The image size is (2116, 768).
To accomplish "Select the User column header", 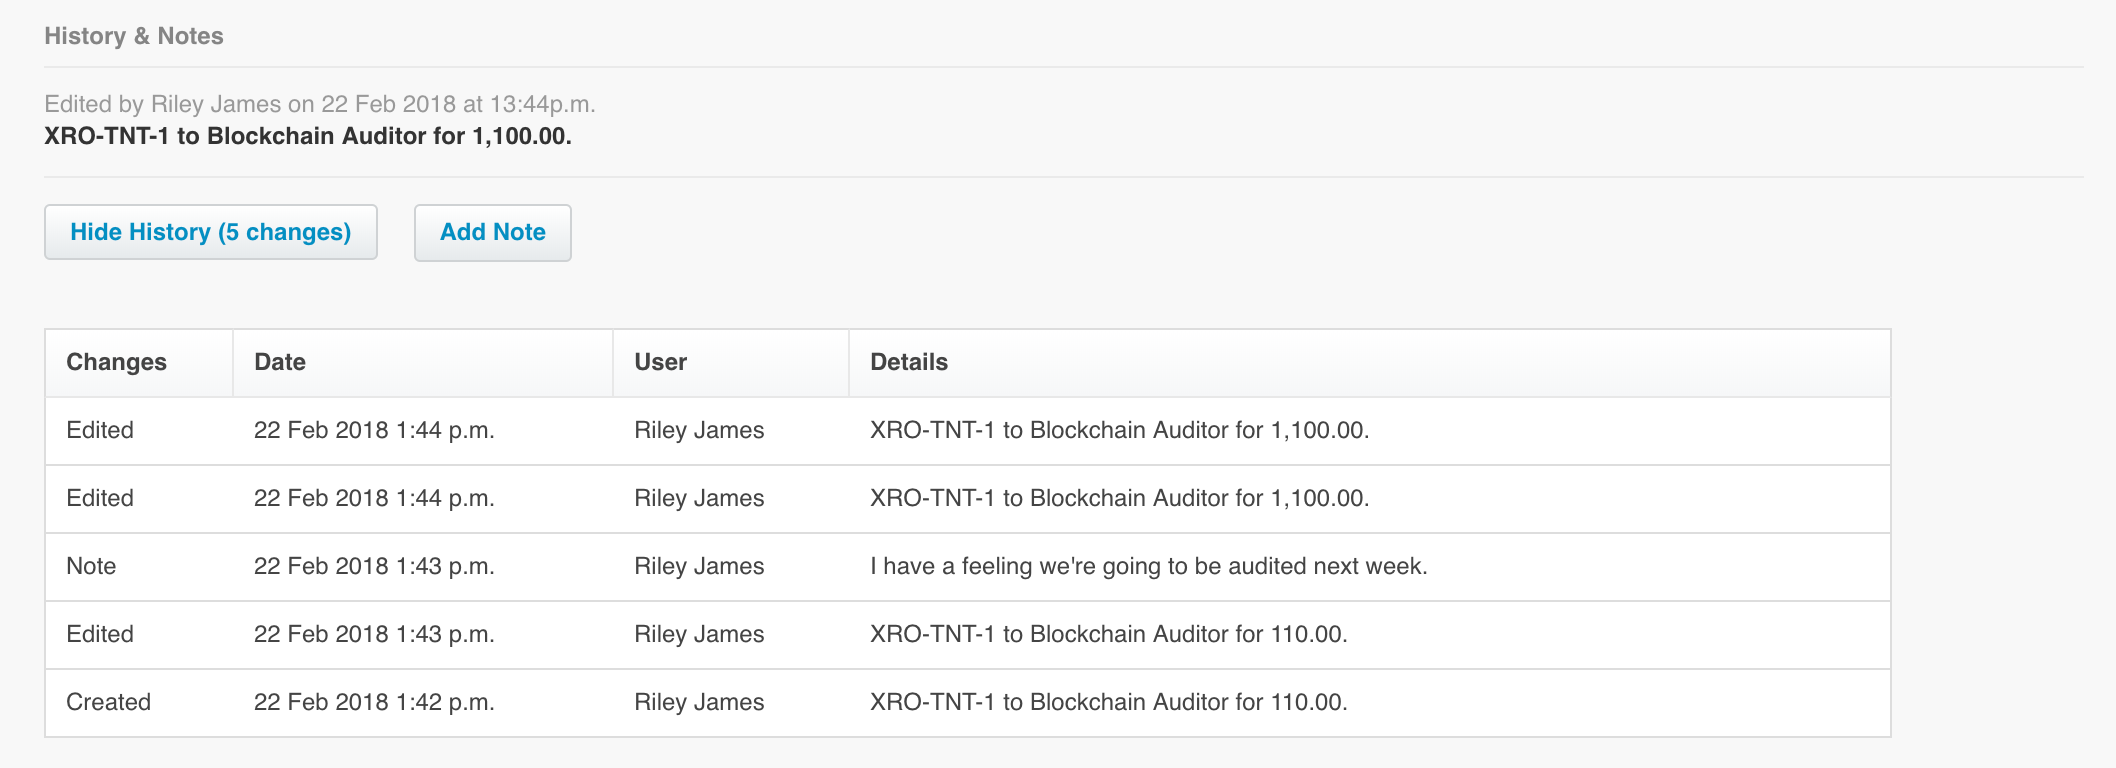I will (661, 362).
